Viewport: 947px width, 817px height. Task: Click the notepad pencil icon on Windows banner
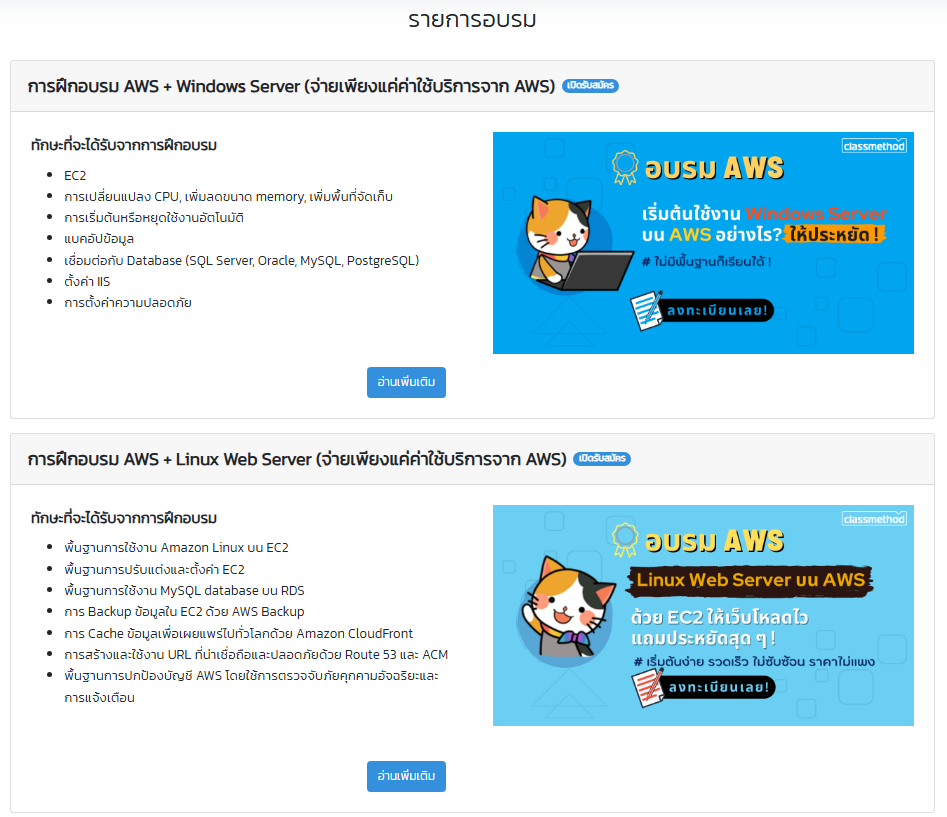646,310
